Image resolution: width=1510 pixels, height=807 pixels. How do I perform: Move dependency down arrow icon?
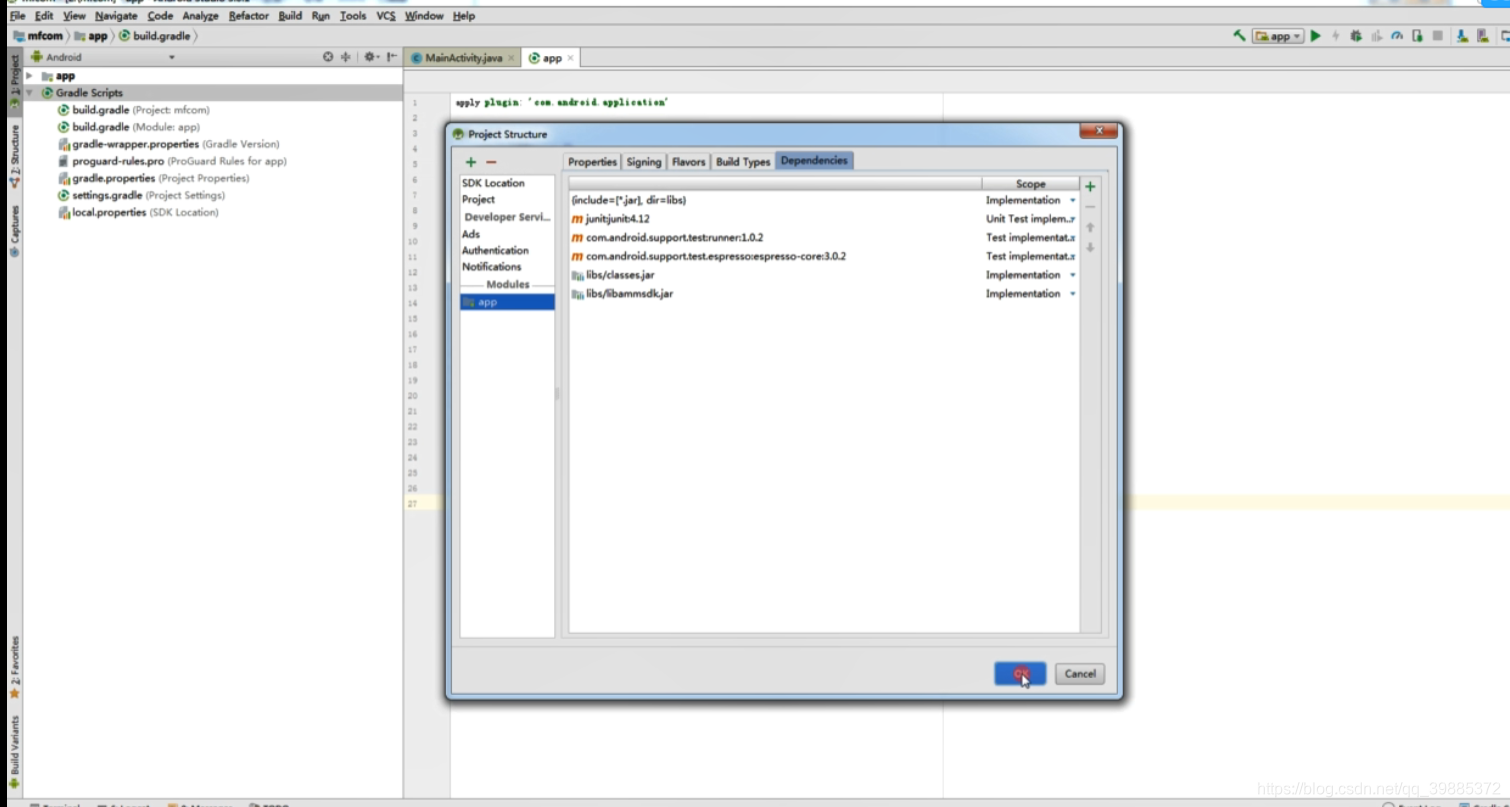click(1090, 247)
